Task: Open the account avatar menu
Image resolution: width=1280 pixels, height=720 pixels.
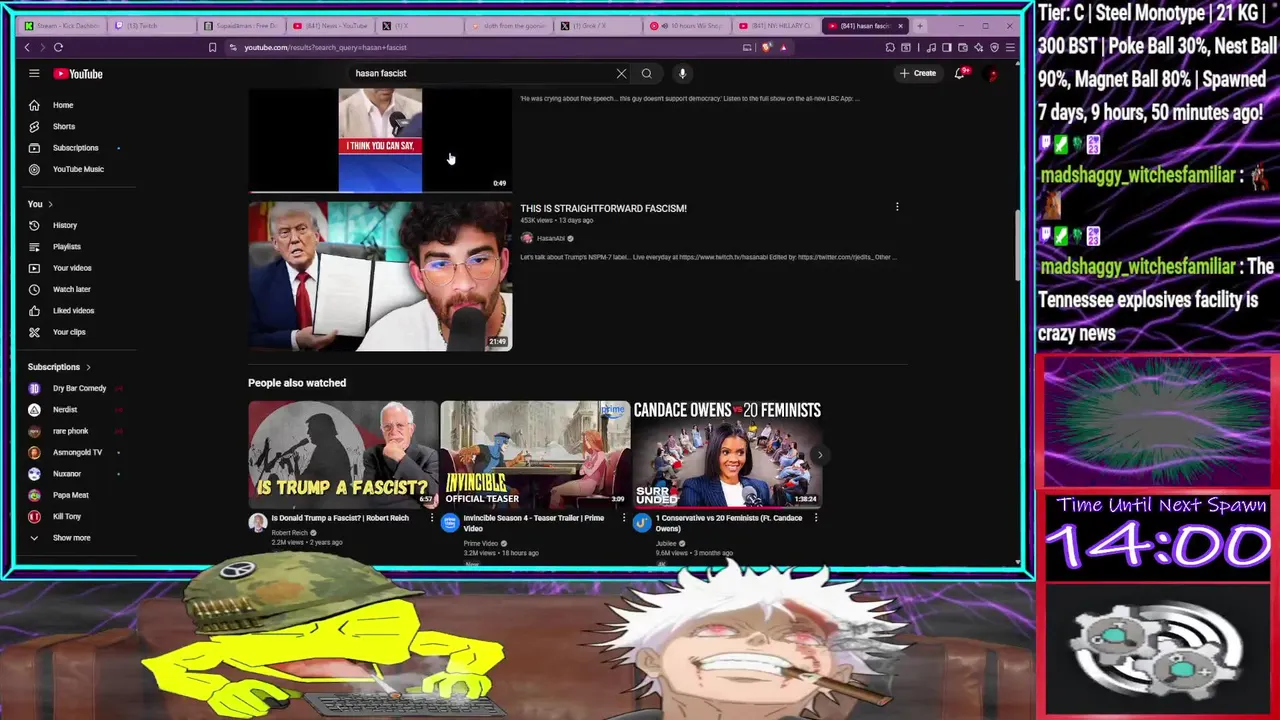Action: [992, 73]
